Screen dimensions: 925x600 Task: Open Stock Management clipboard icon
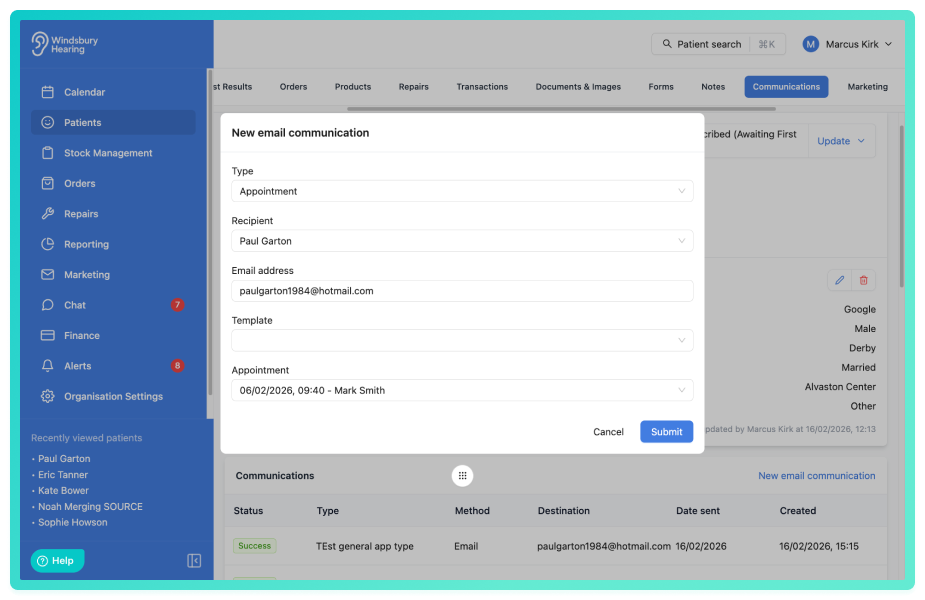48,153
